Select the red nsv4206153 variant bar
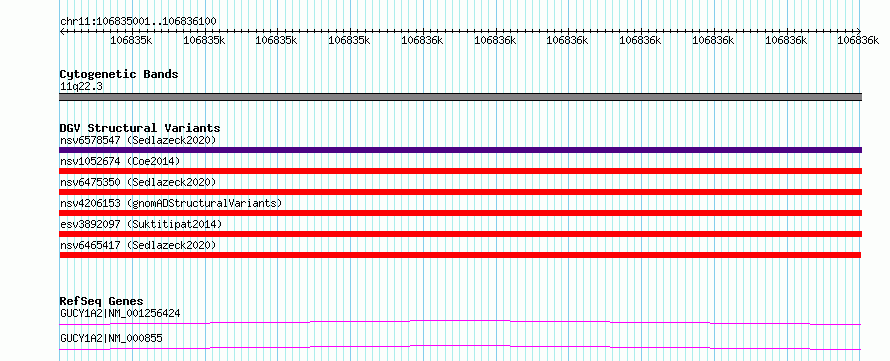890x361 pixels. [460, 213]
